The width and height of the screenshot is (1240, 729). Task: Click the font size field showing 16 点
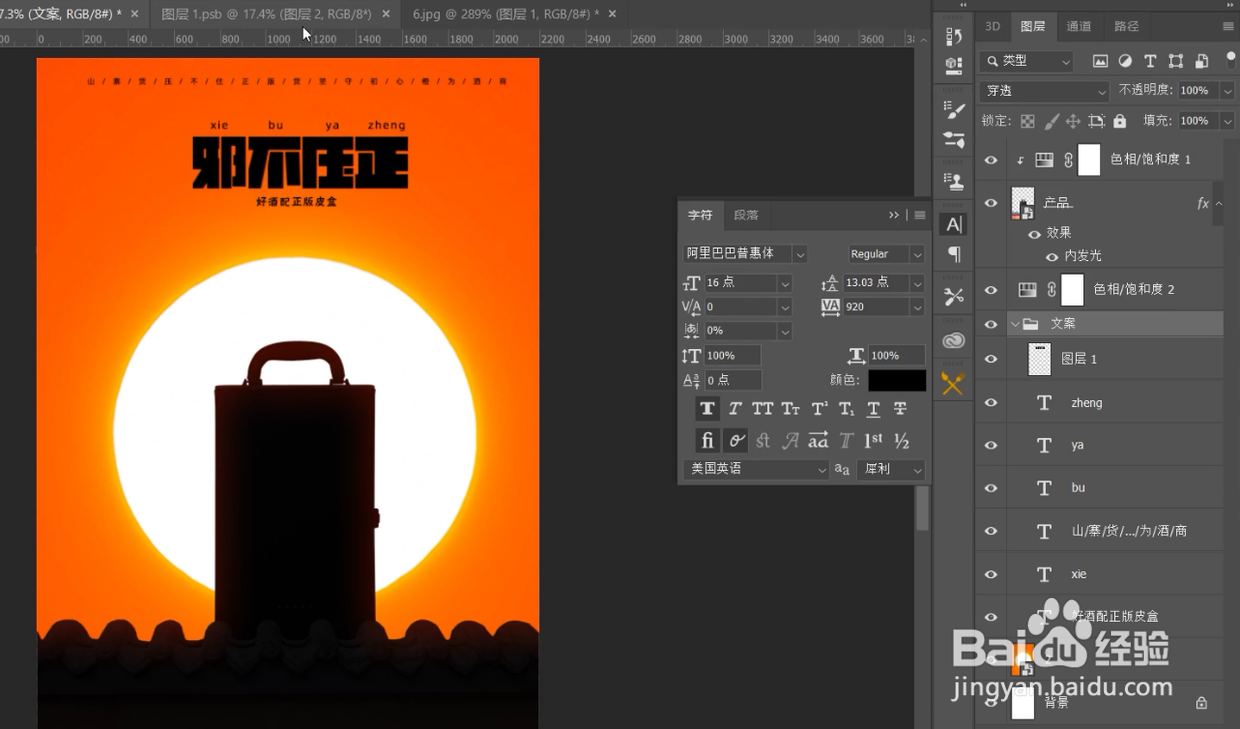point(739,283)
